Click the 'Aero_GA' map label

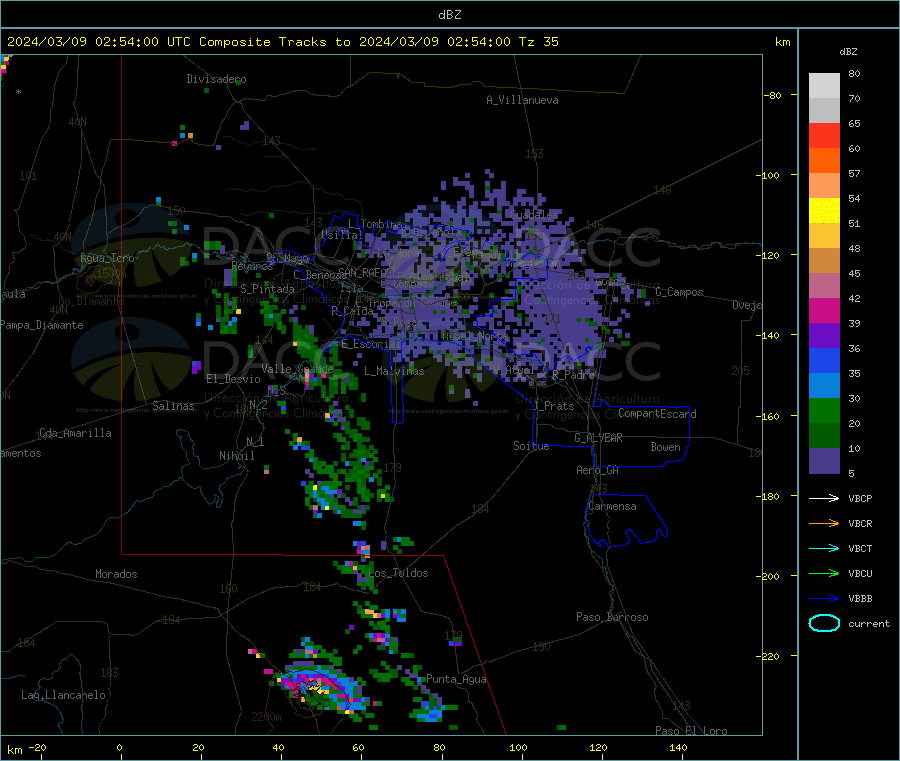[598, 470]
